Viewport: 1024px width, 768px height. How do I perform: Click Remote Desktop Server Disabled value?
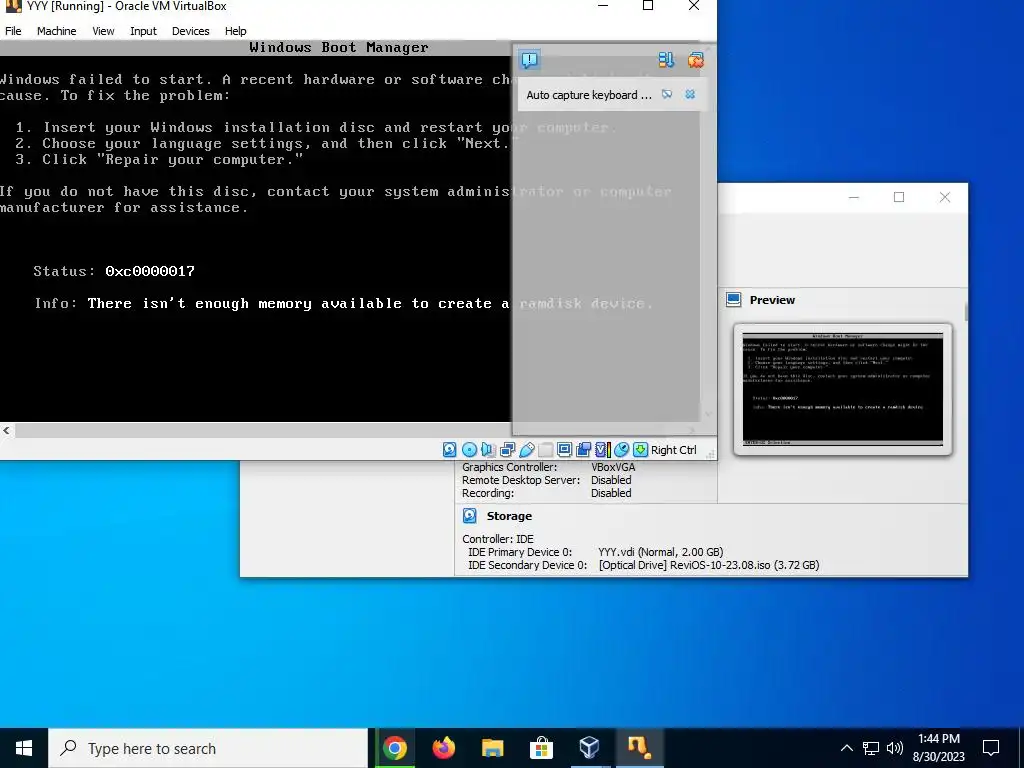[x=611, y=480]
